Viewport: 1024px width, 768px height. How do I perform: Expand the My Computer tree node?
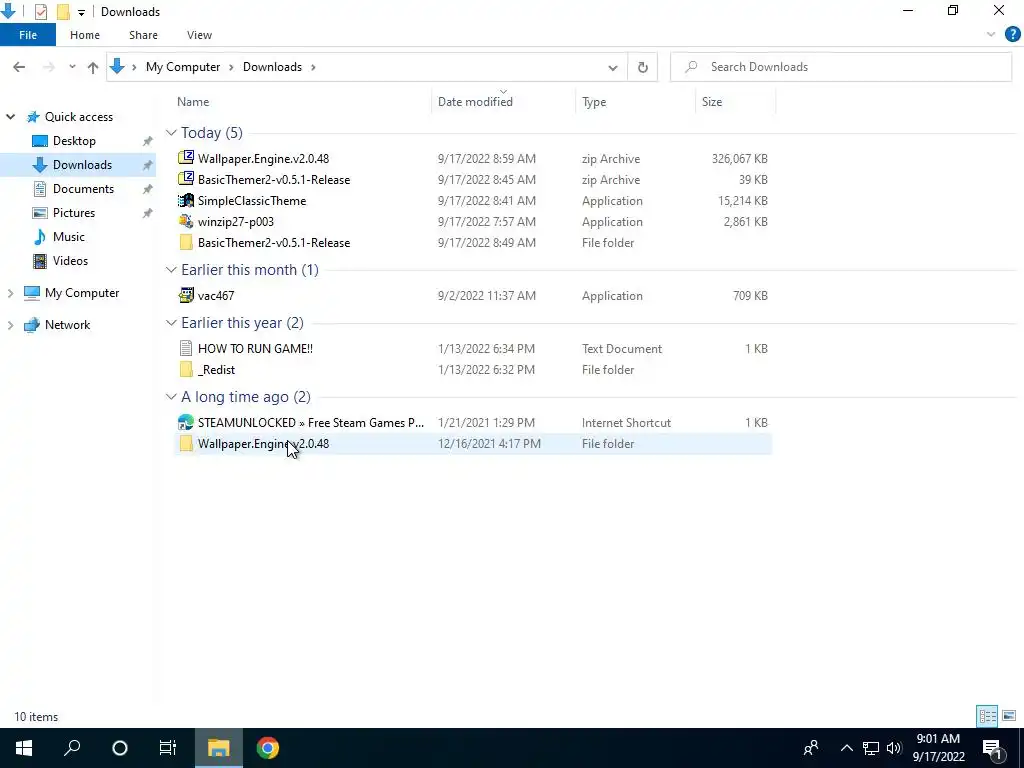10,293
